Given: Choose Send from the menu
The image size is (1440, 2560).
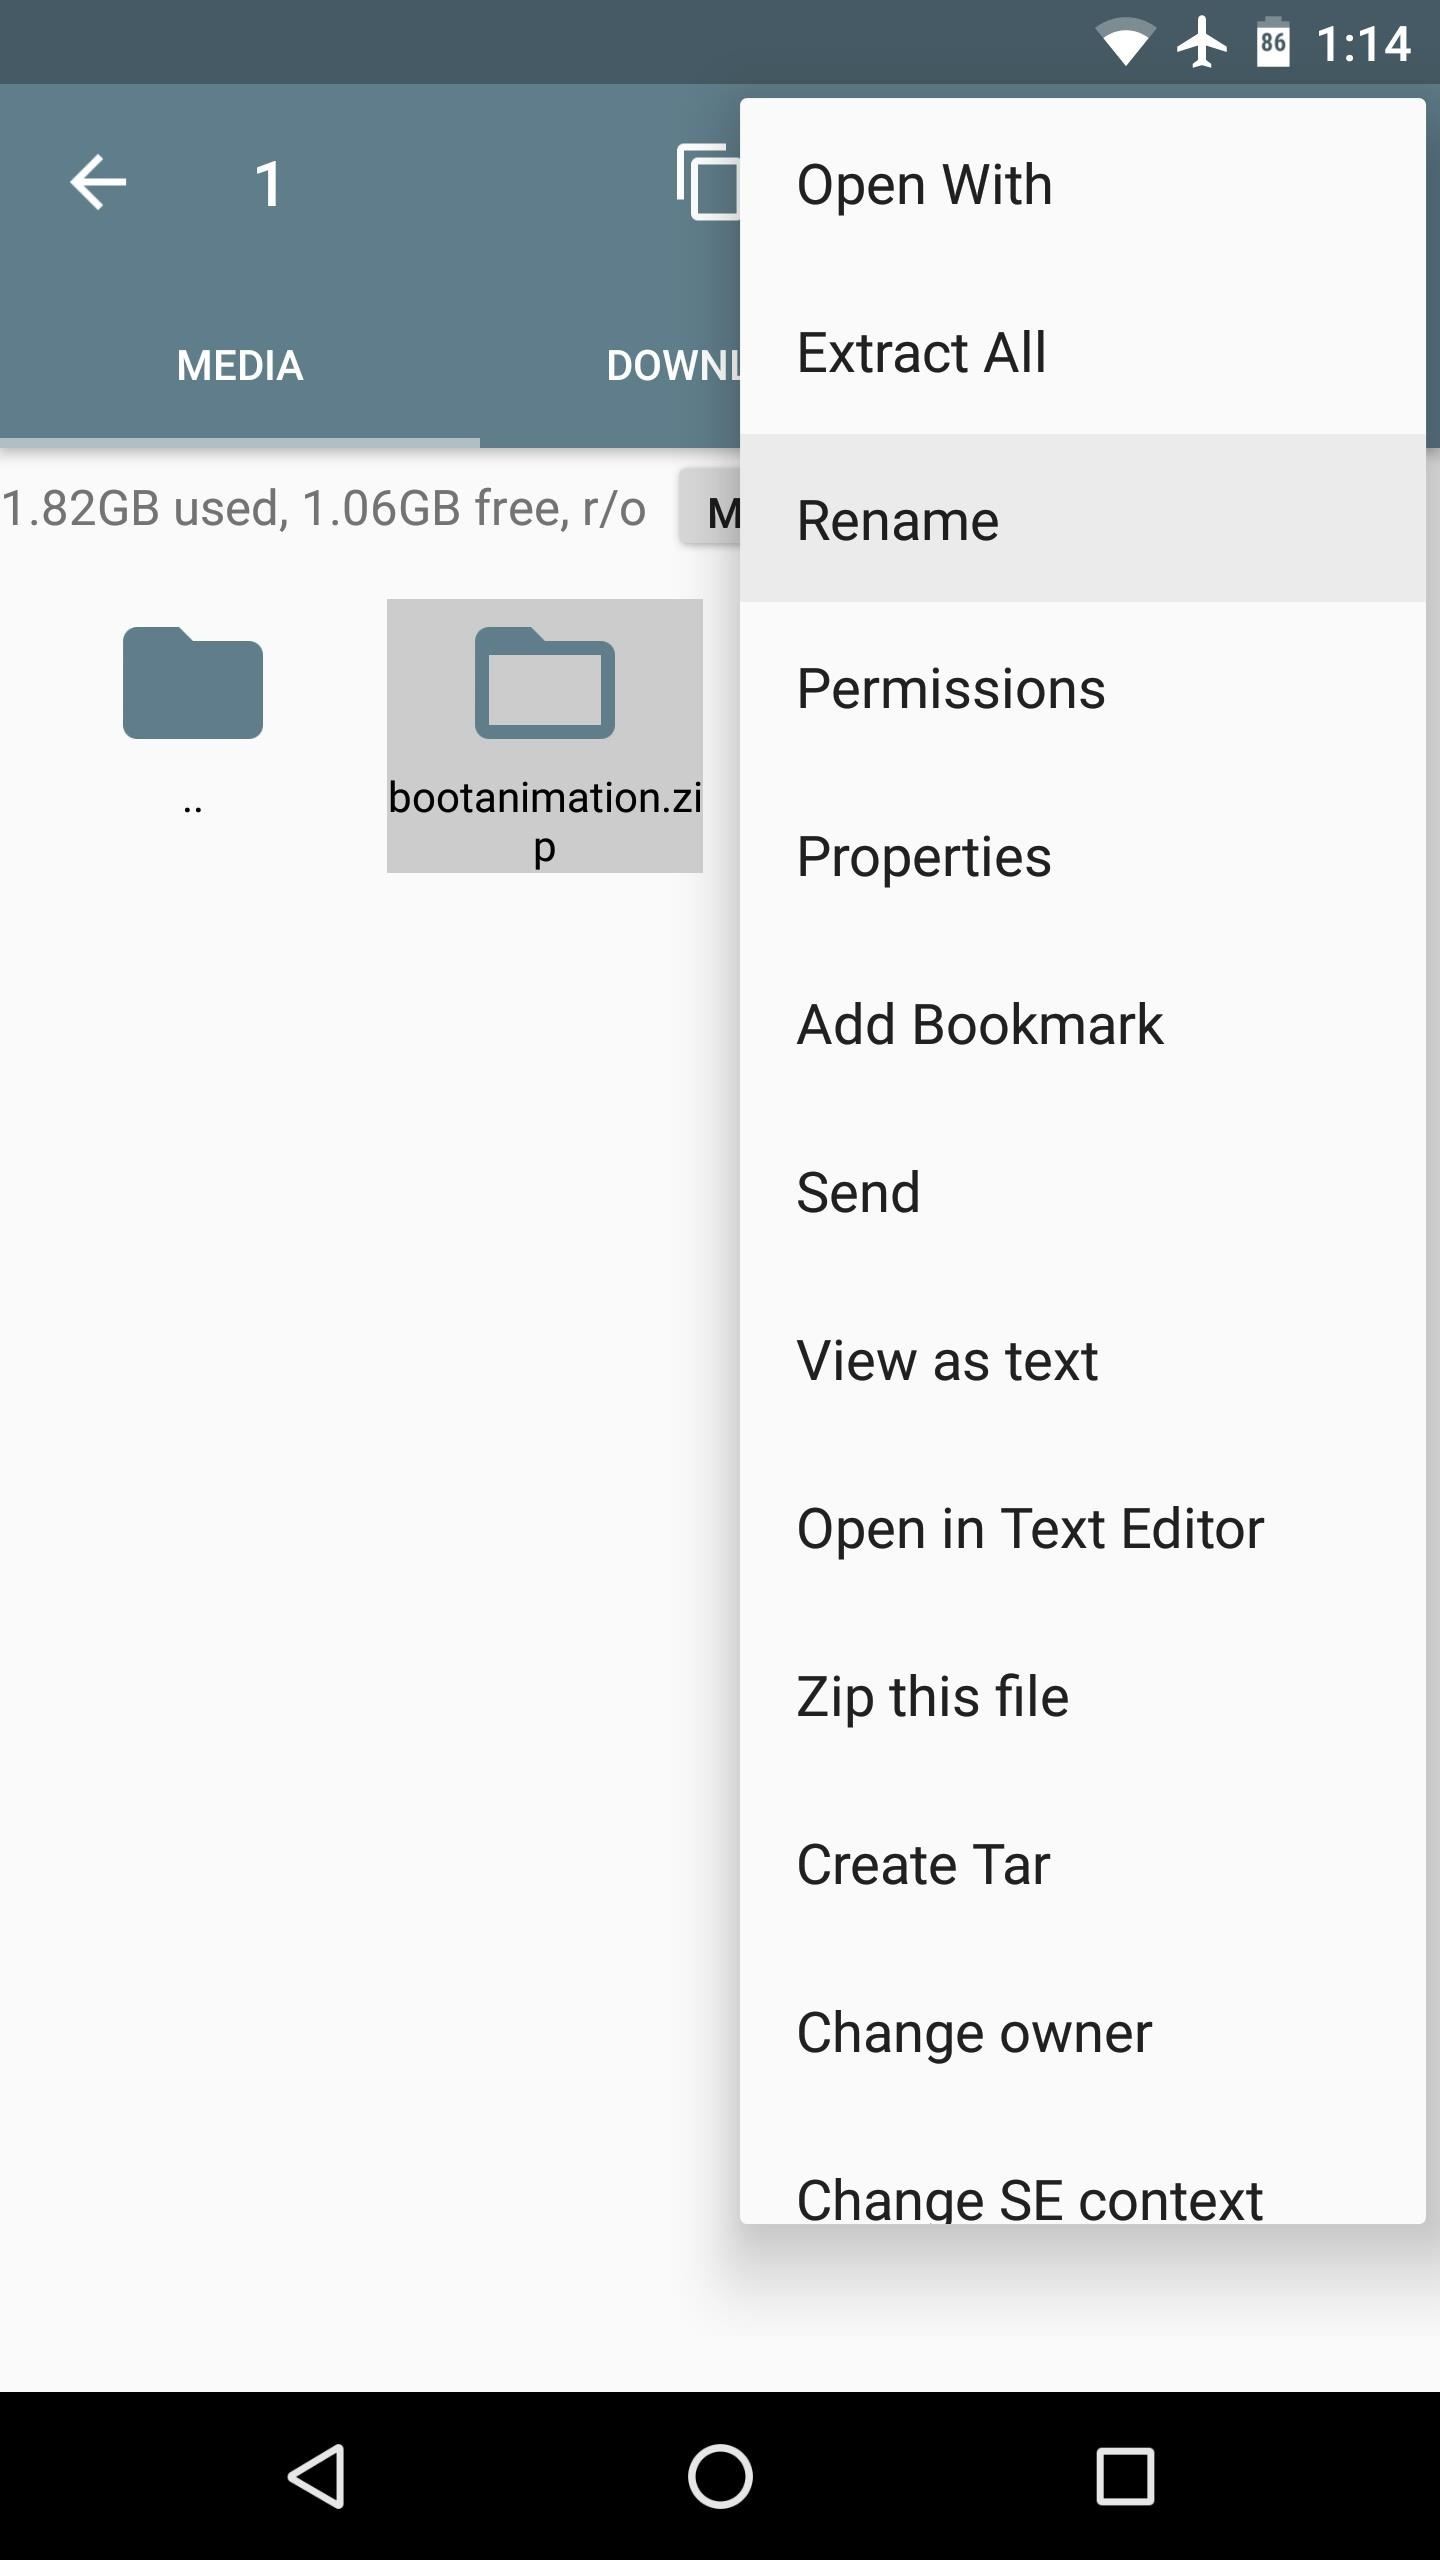Looking at the screenshot, I should [x=1083, y=1192].
